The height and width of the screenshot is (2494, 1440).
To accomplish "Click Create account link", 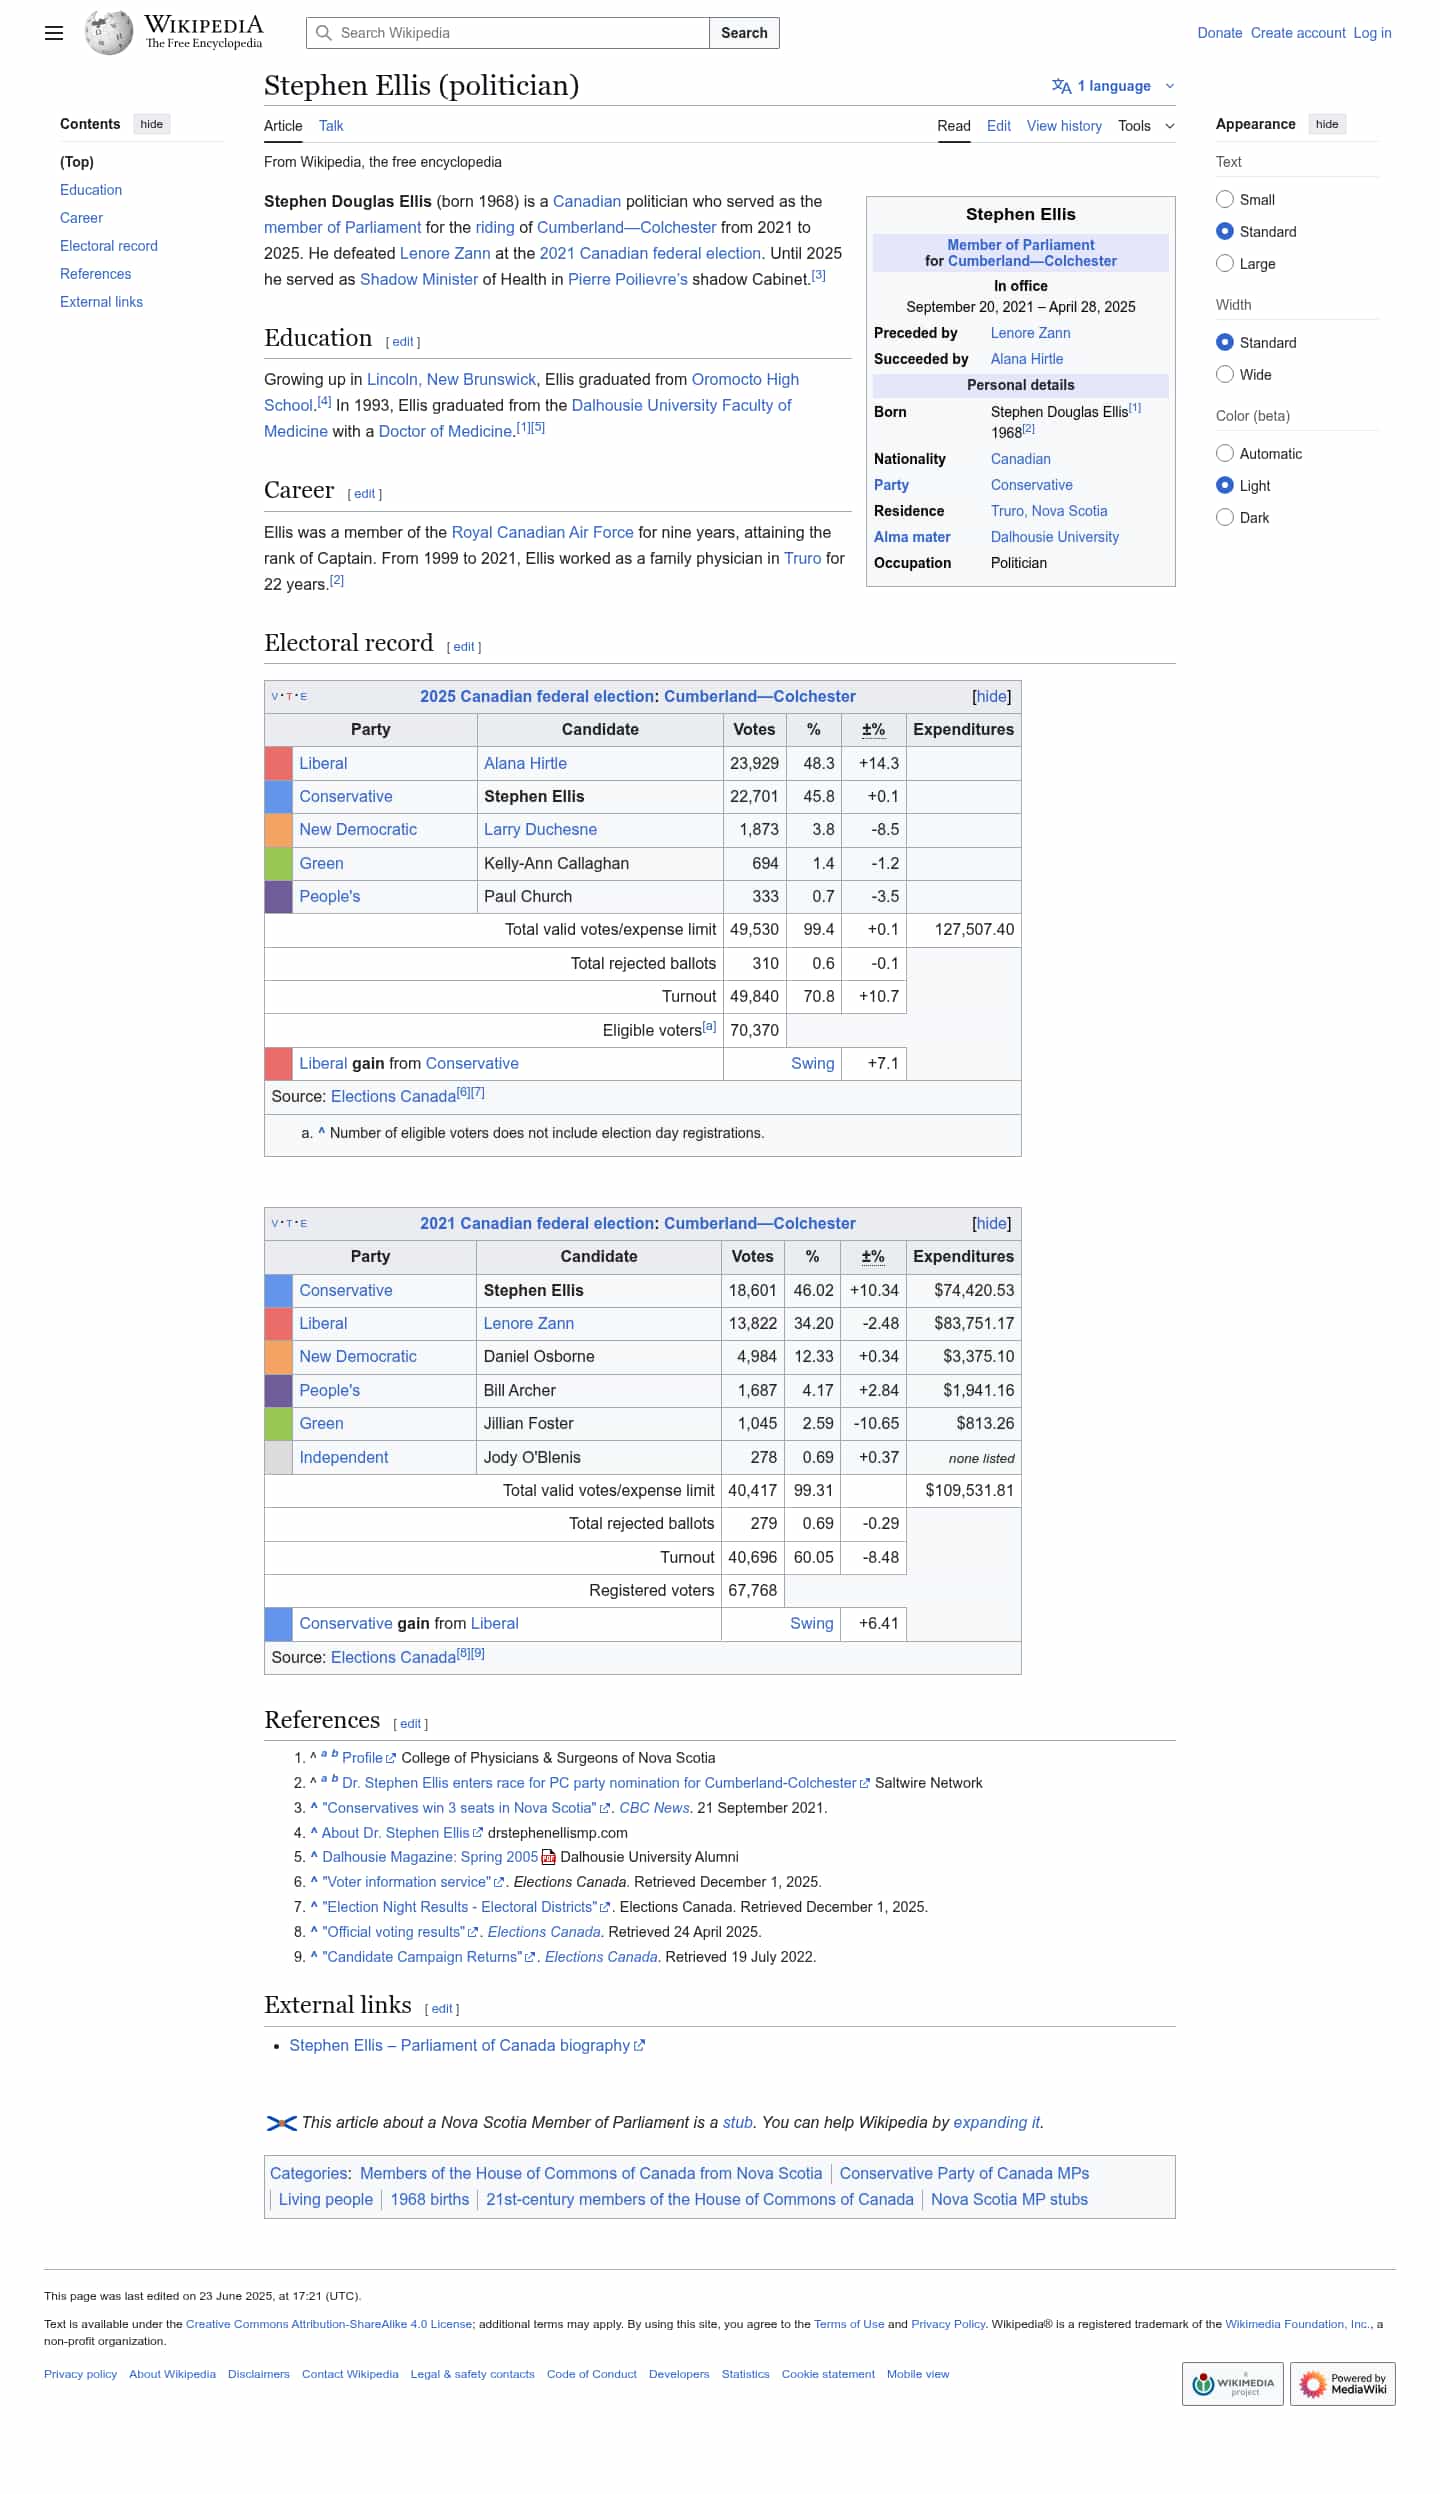I will coord(1298,33).
